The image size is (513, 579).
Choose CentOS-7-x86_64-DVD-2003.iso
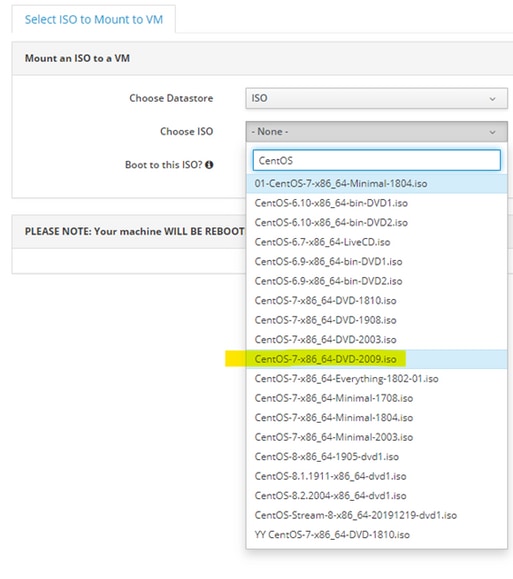(x=376, y=340)
